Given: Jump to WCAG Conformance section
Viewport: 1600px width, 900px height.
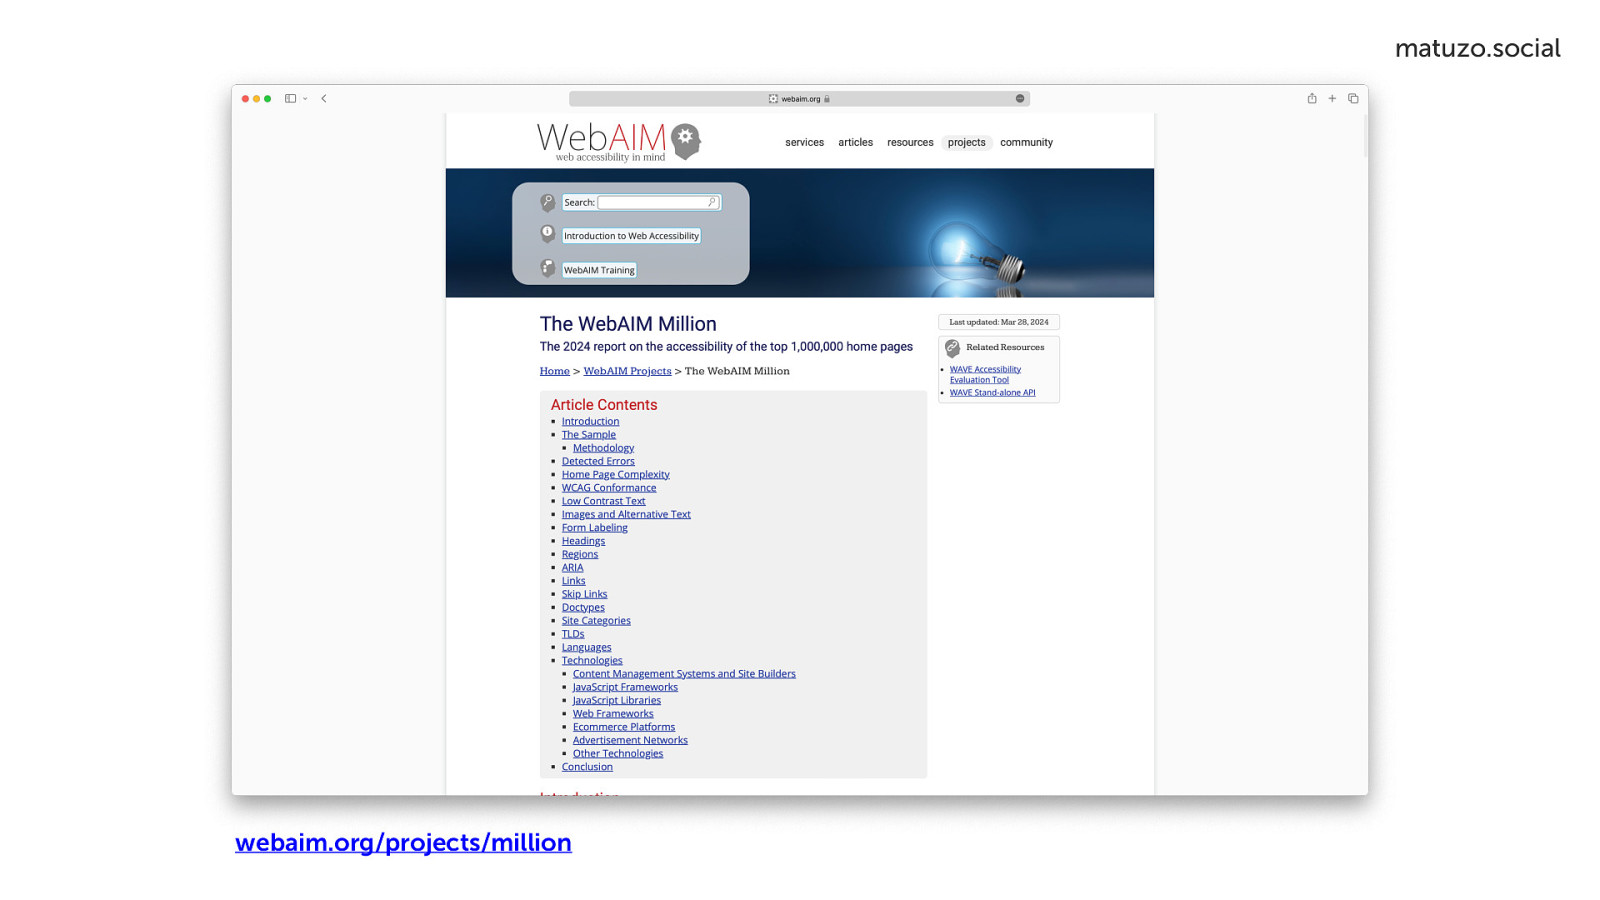Looking at the screenshot, I should (x=609, y=488).
